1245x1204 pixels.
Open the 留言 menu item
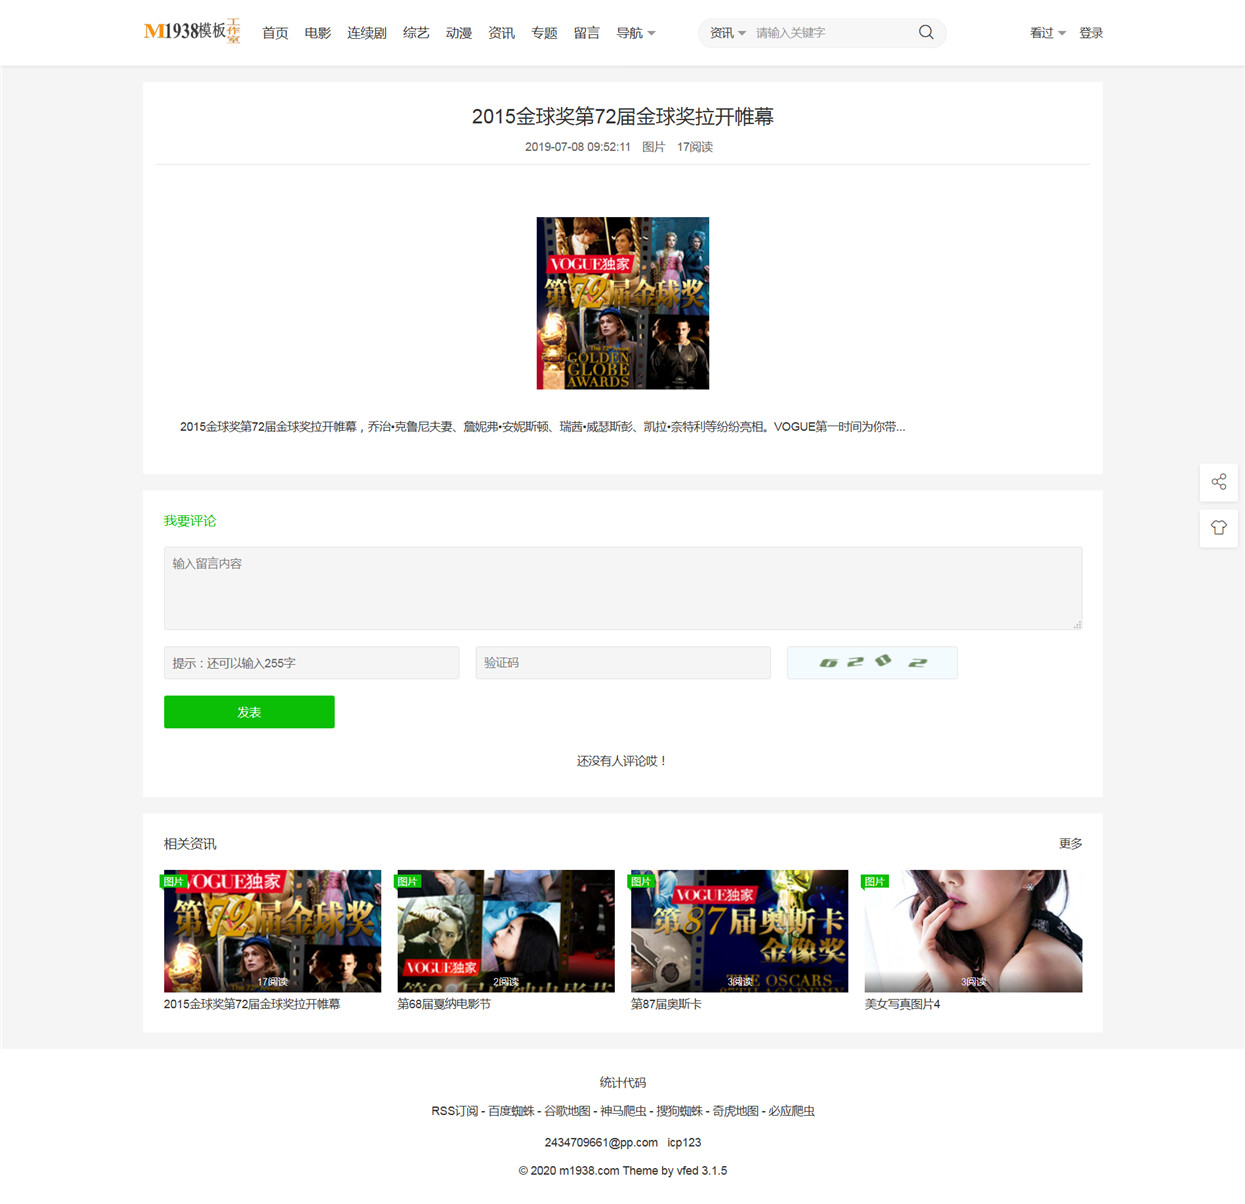(587, 33)
